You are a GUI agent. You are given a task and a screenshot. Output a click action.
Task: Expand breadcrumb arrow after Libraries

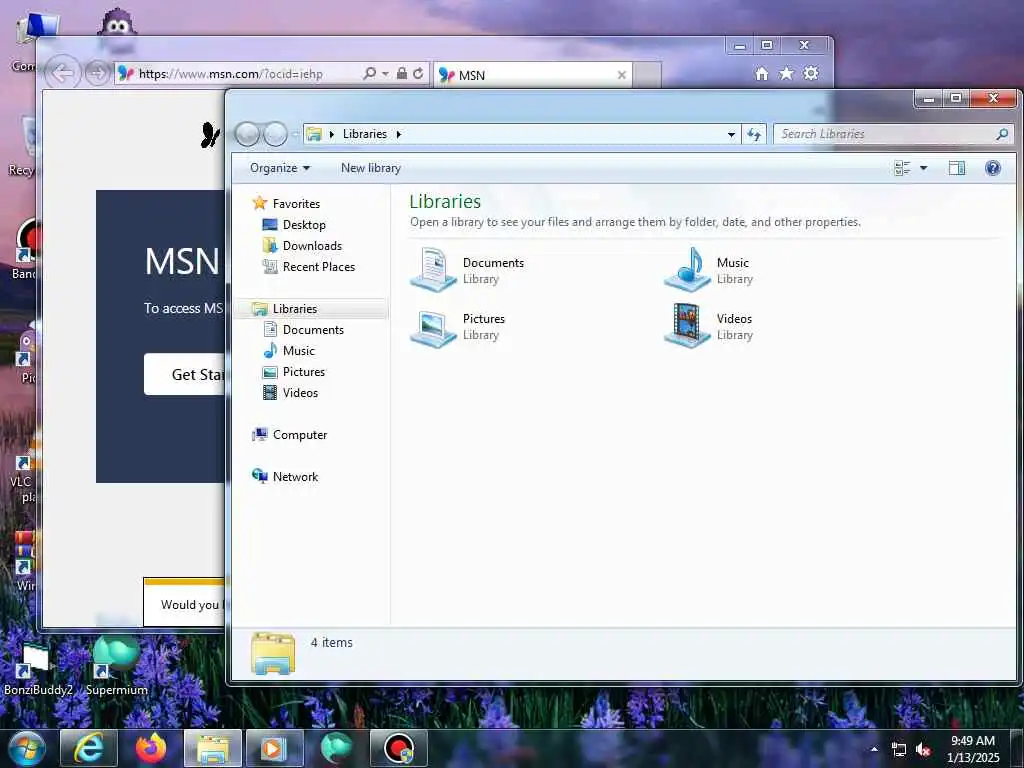(398, 134)
